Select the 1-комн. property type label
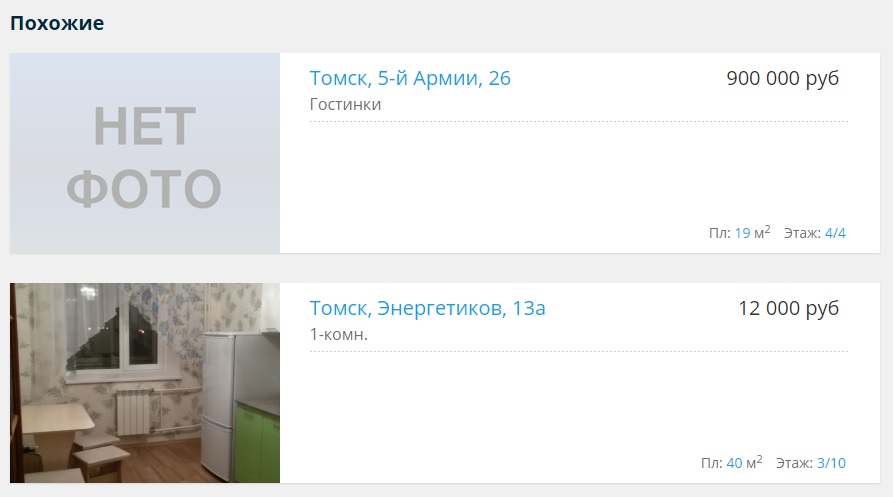 click(338, 334)
